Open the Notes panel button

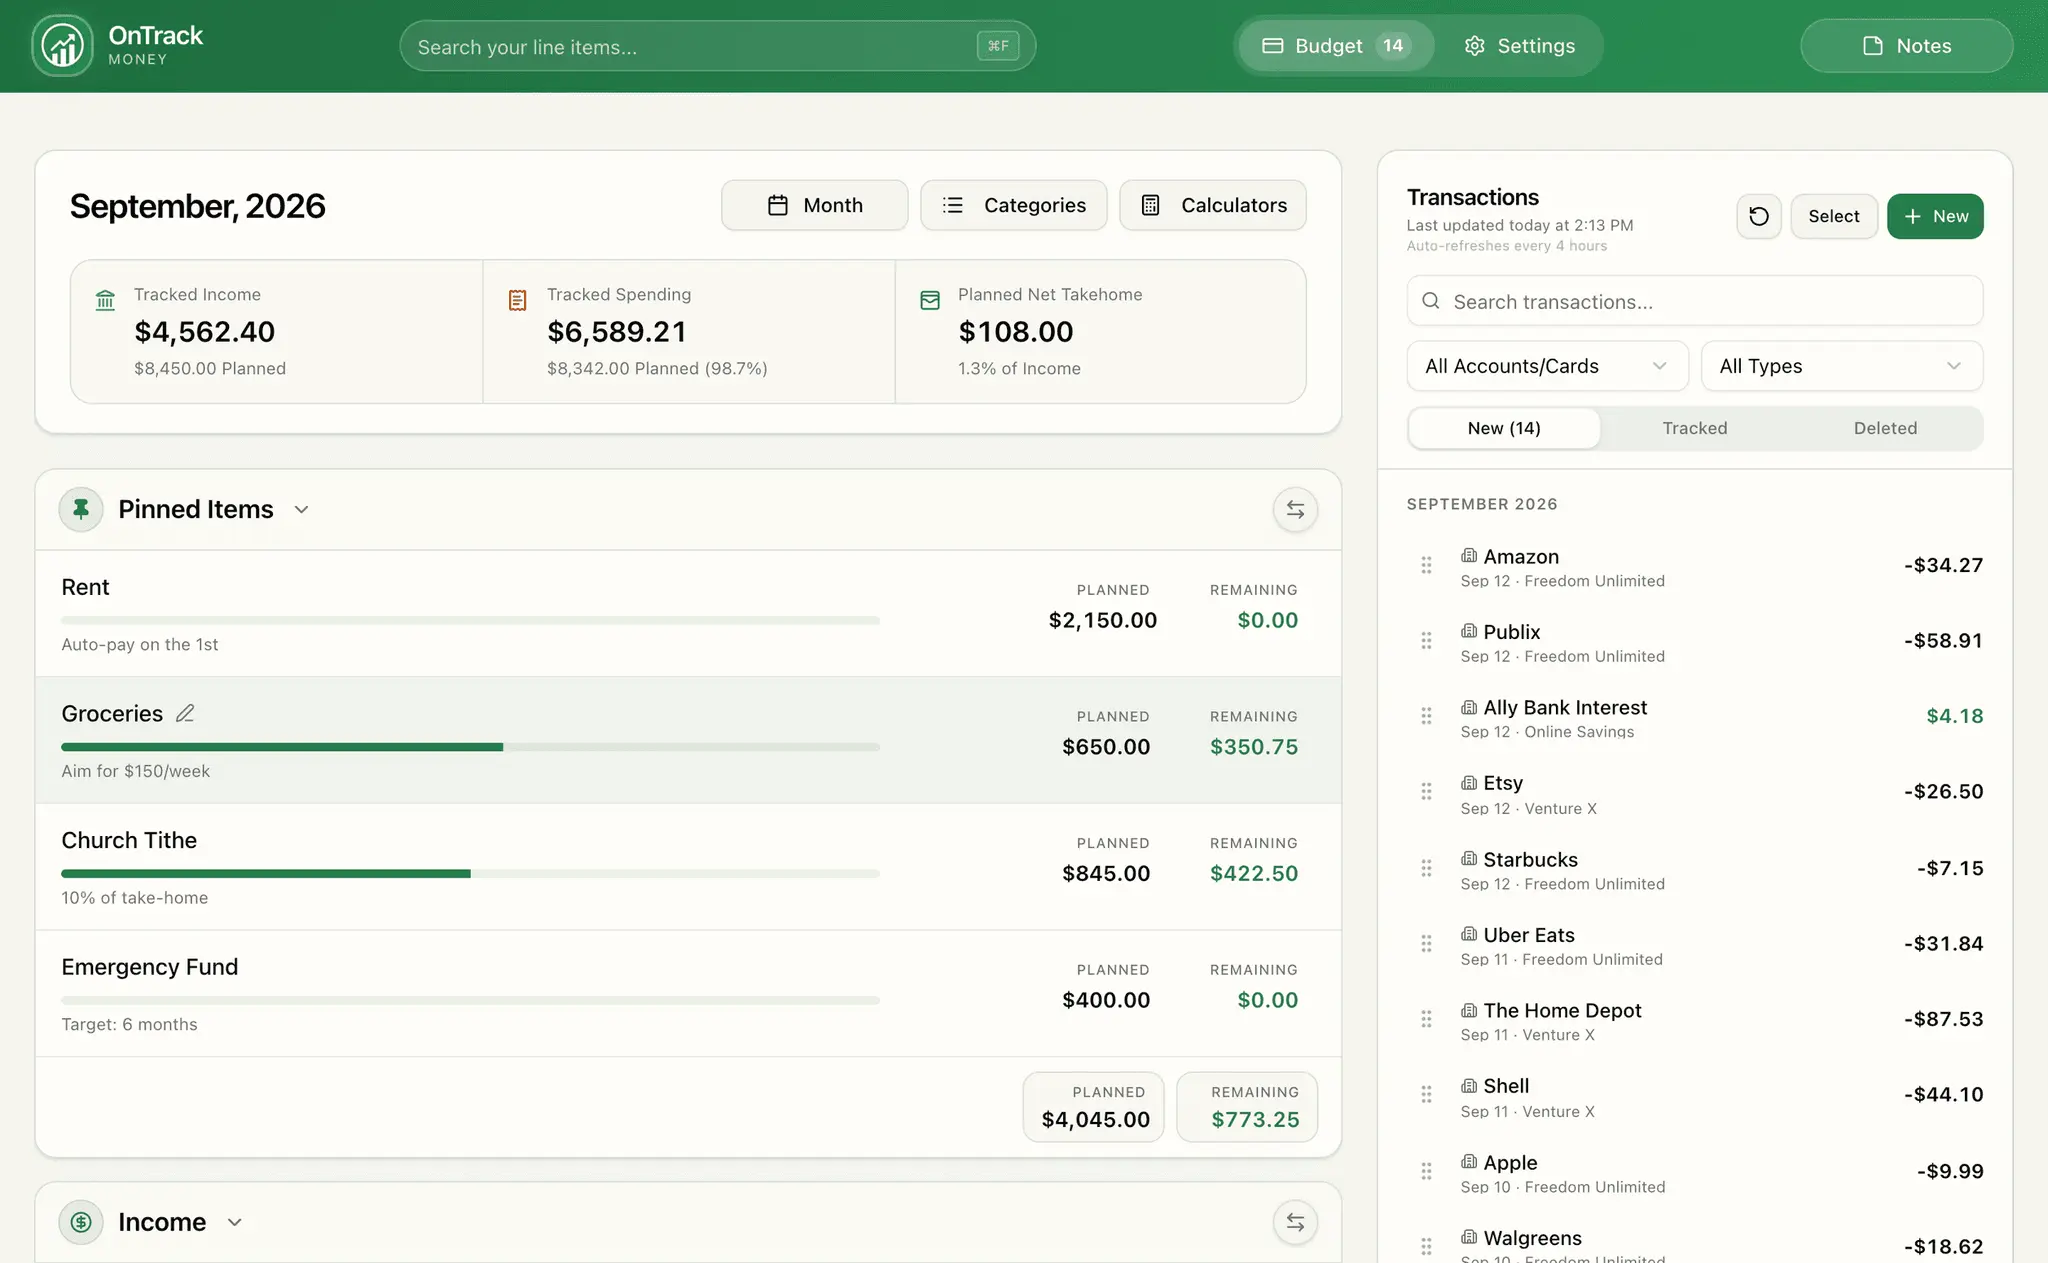1906,46
